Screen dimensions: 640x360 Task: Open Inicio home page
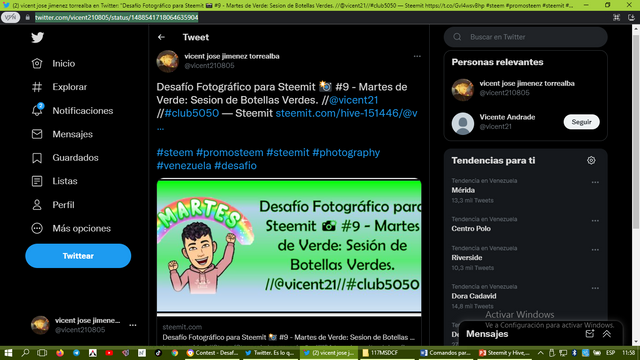tap(63, 63)
